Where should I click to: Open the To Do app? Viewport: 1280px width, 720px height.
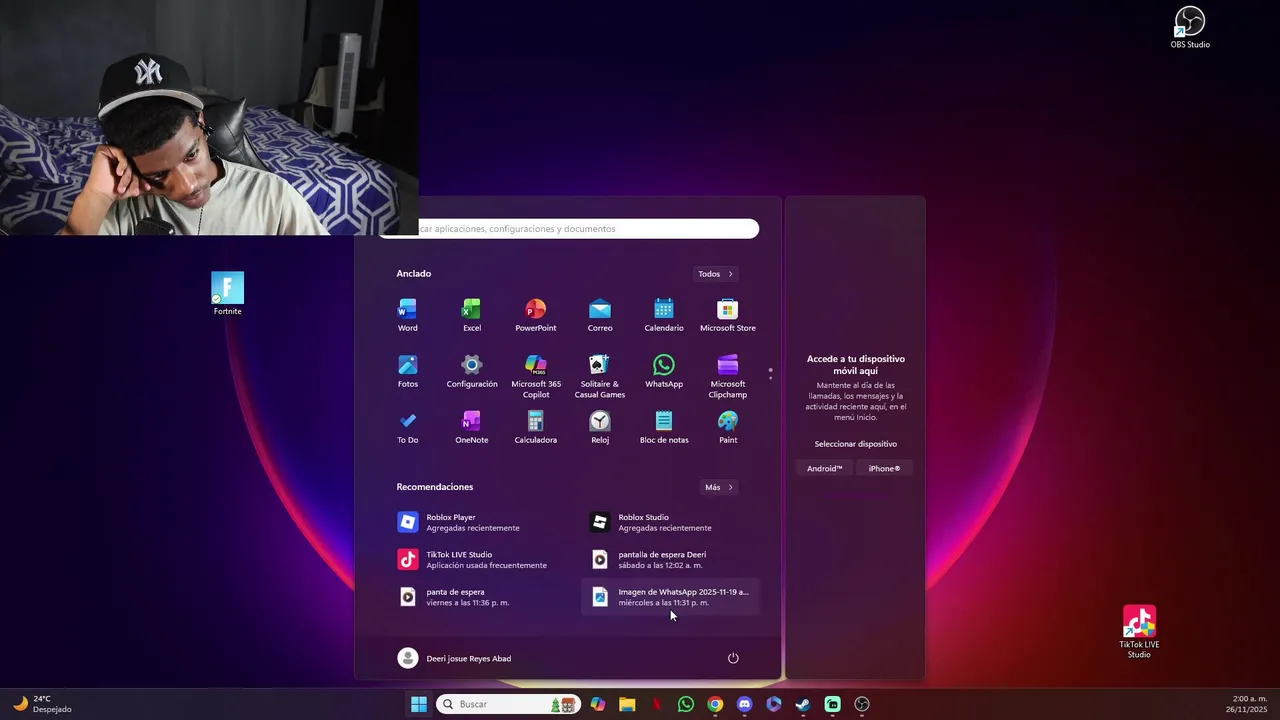point(407,427)
